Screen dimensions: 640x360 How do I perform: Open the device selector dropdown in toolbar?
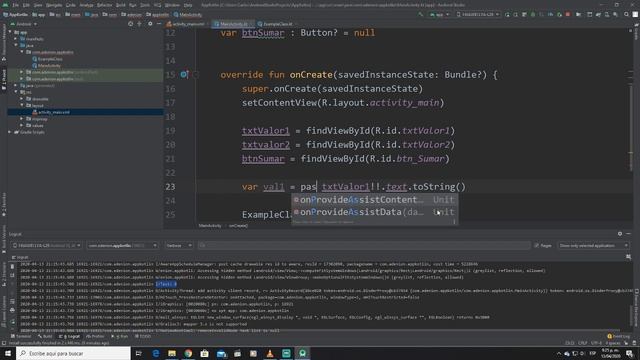pyautogui.click(x=478, y=15)
